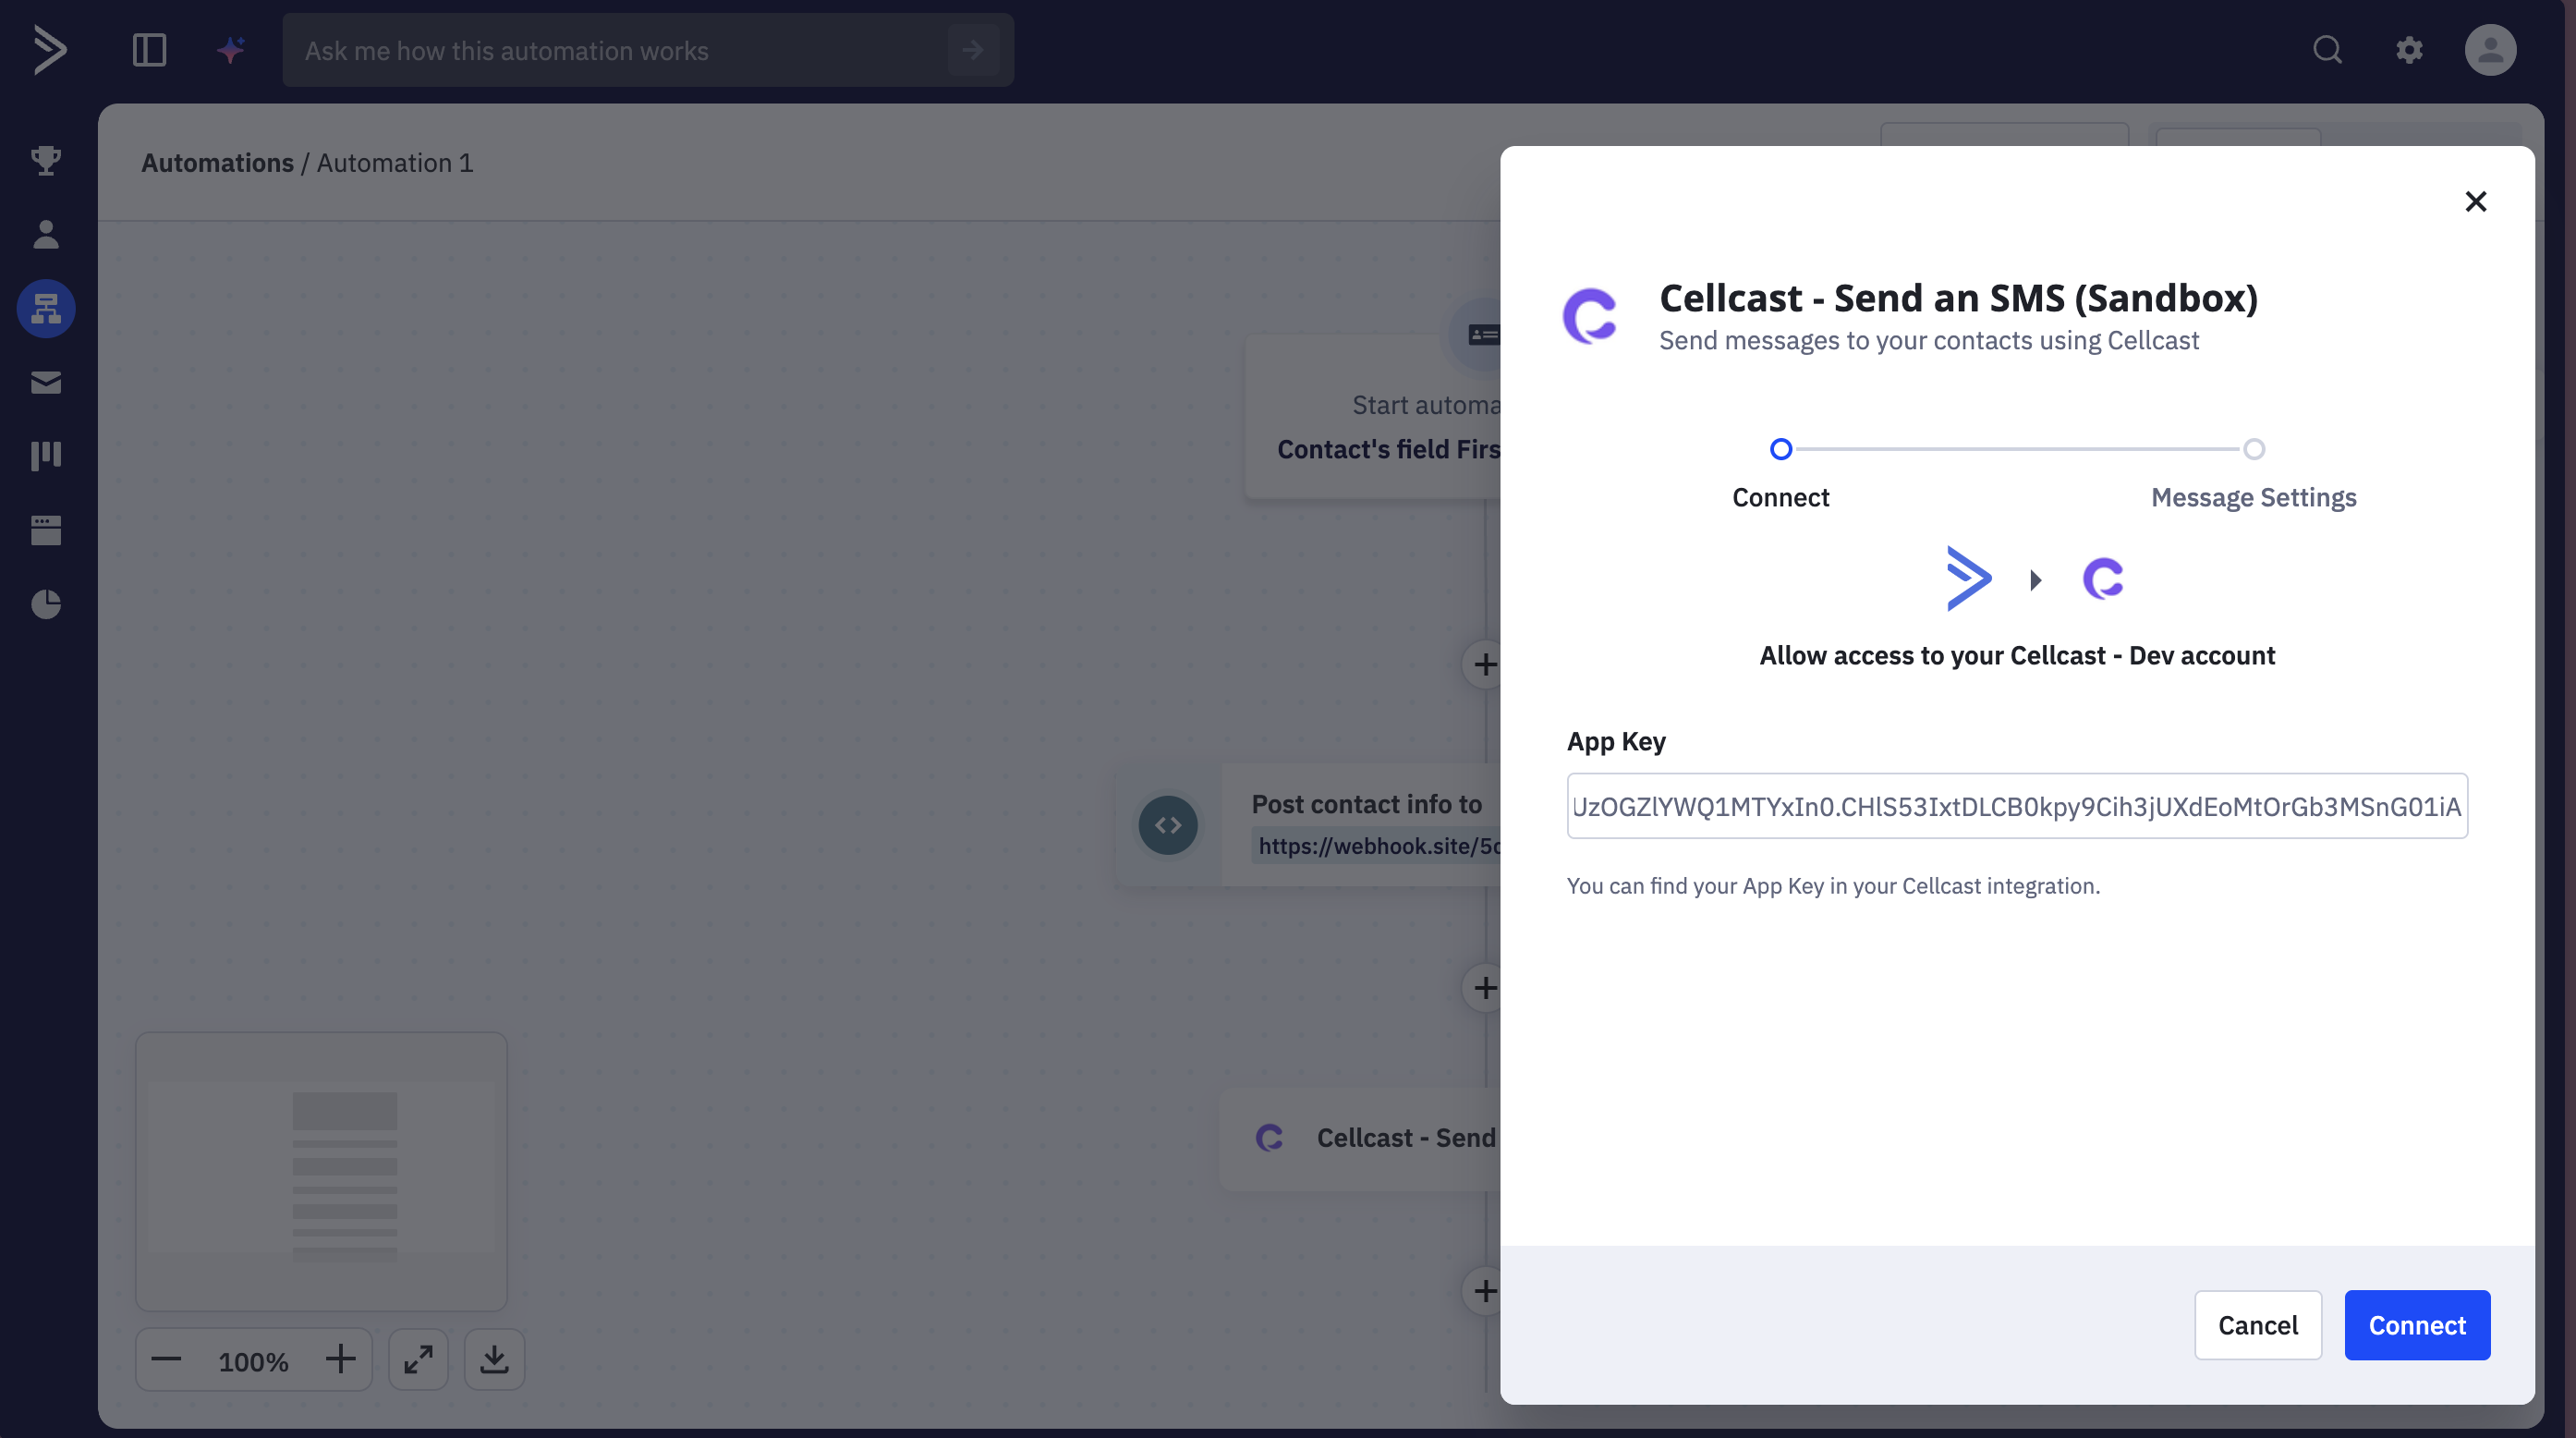Open Campaigns envelope in sidebar
This screenshot has height=1438, width=2576.
pos(46,382)
